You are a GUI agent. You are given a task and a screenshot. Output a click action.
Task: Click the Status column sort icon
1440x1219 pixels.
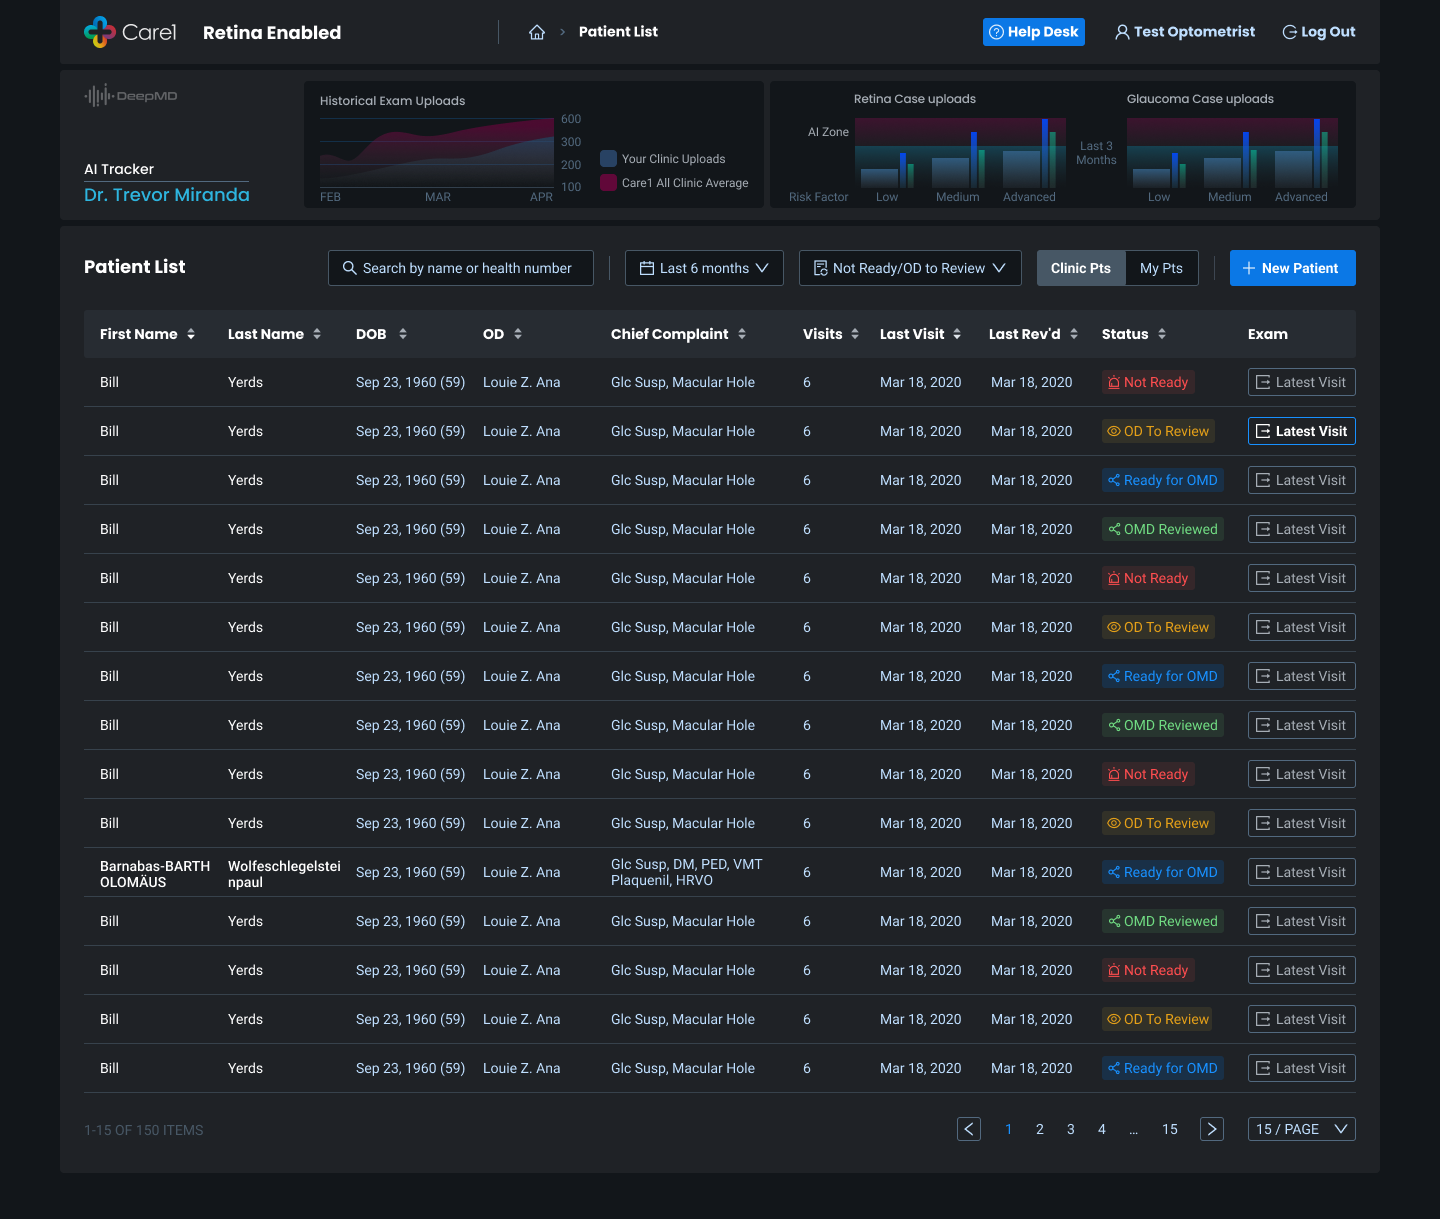pos(1162,334)
